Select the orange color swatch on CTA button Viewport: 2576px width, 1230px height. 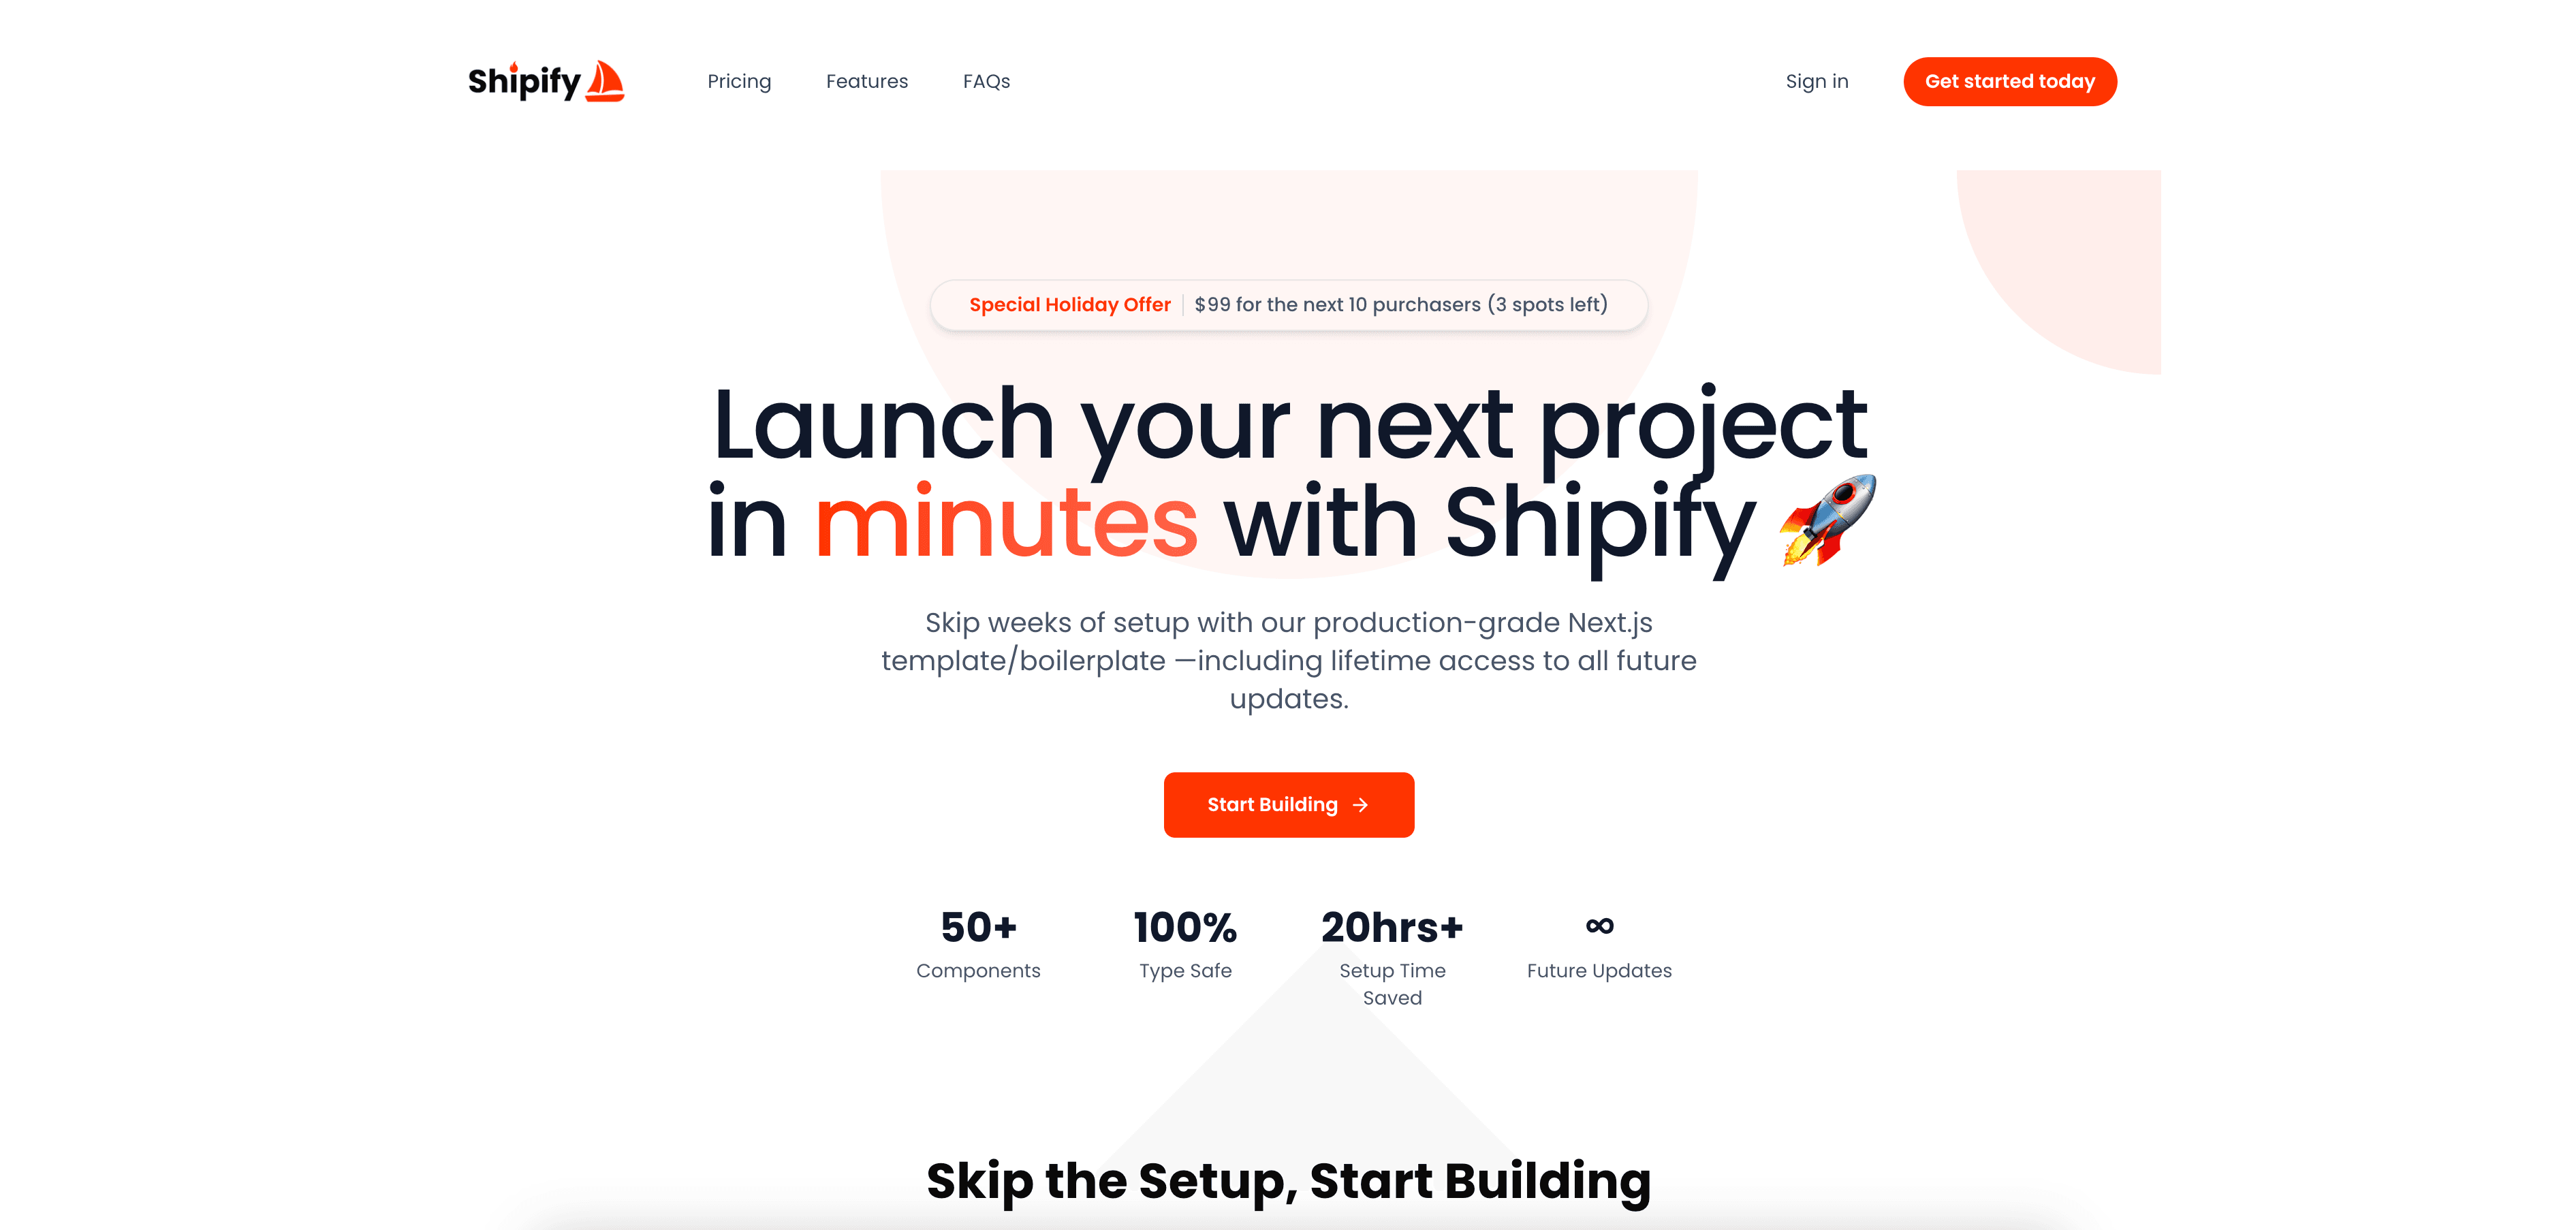click(x=1288, y=803)
